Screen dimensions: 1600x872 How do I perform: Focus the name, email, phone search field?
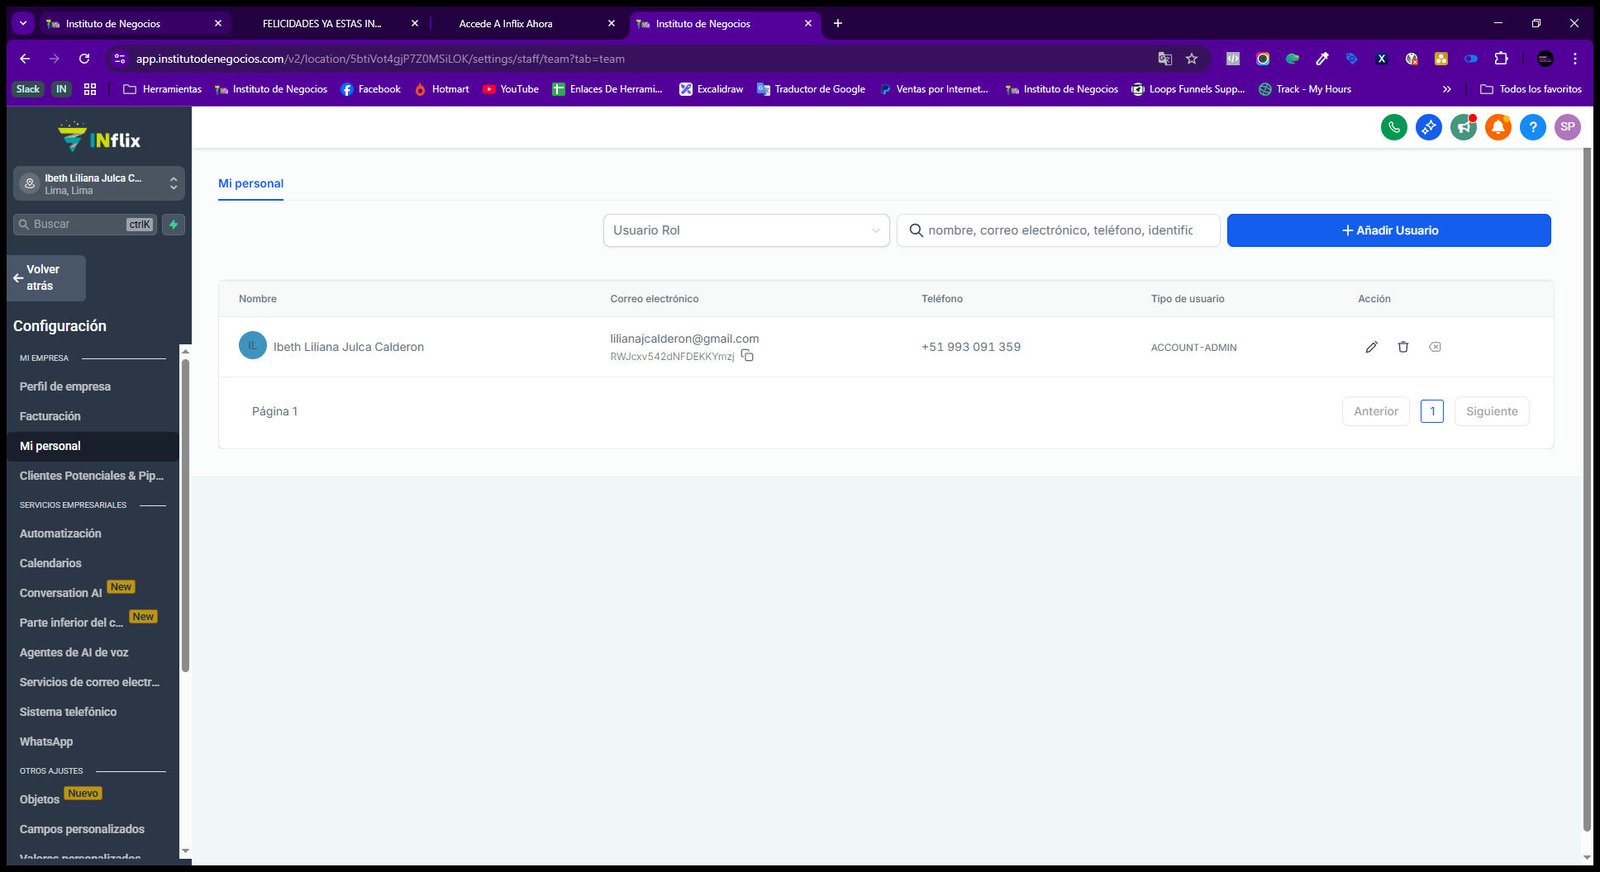1058,230
